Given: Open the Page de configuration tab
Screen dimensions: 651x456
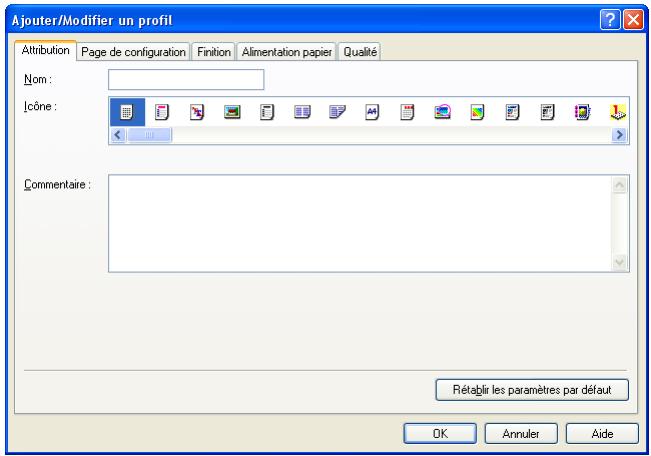Looking at the screenshot, I should point(133,52).
